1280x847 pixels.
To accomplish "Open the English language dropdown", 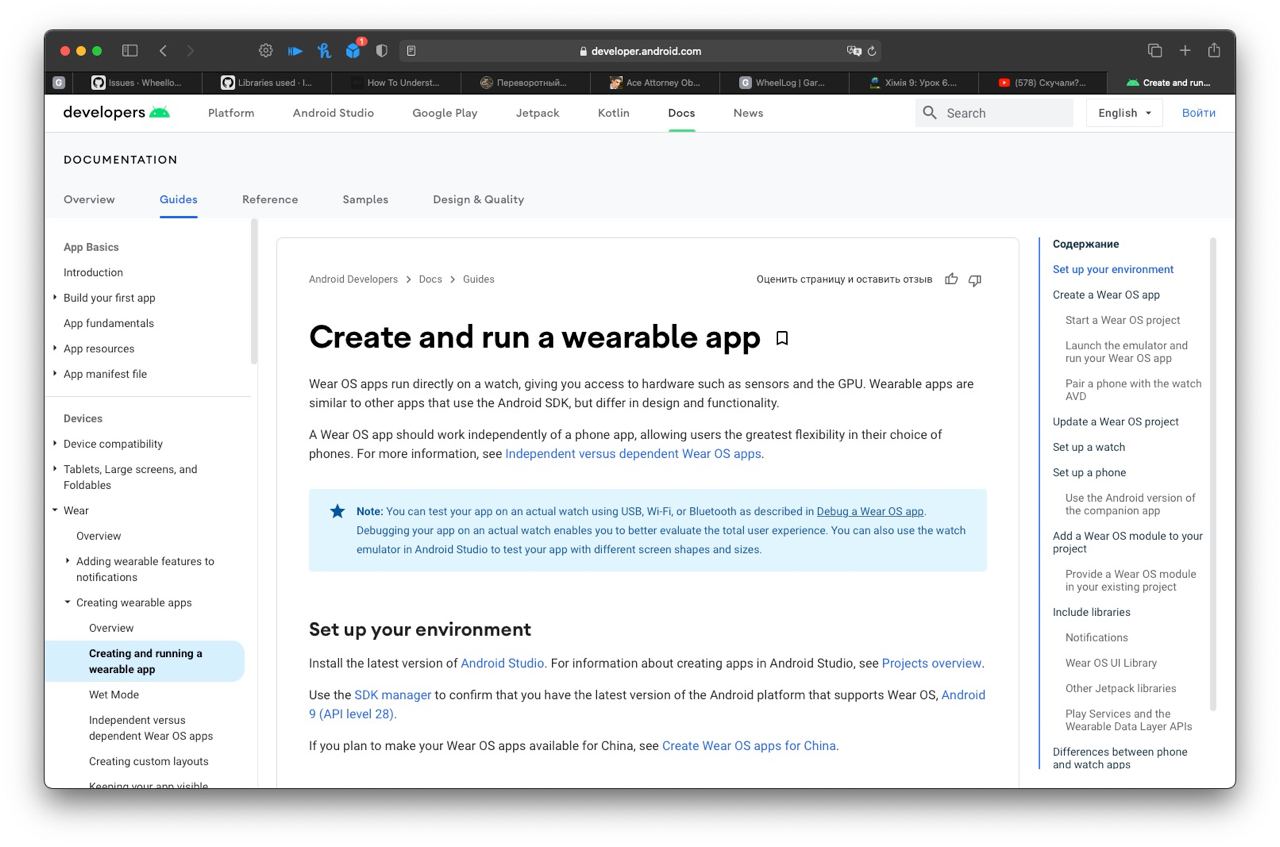I will coord(1124,113).
